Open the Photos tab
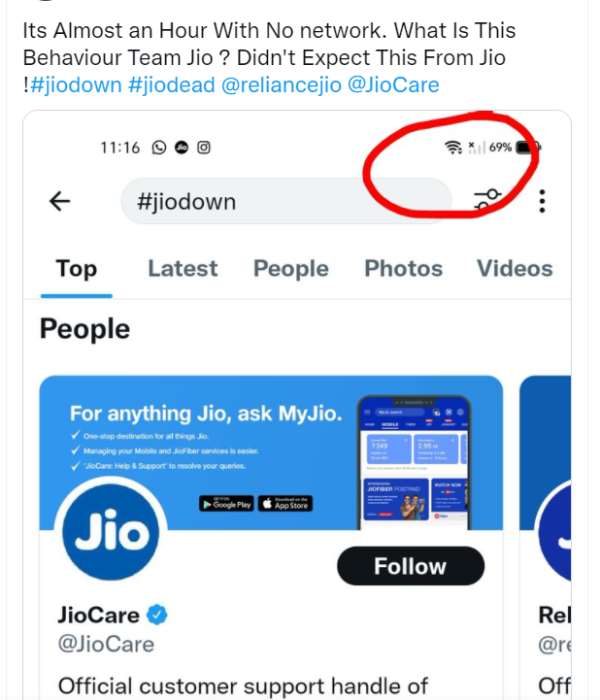The height and width of the screenshot is (700, 600). [403, 269]
